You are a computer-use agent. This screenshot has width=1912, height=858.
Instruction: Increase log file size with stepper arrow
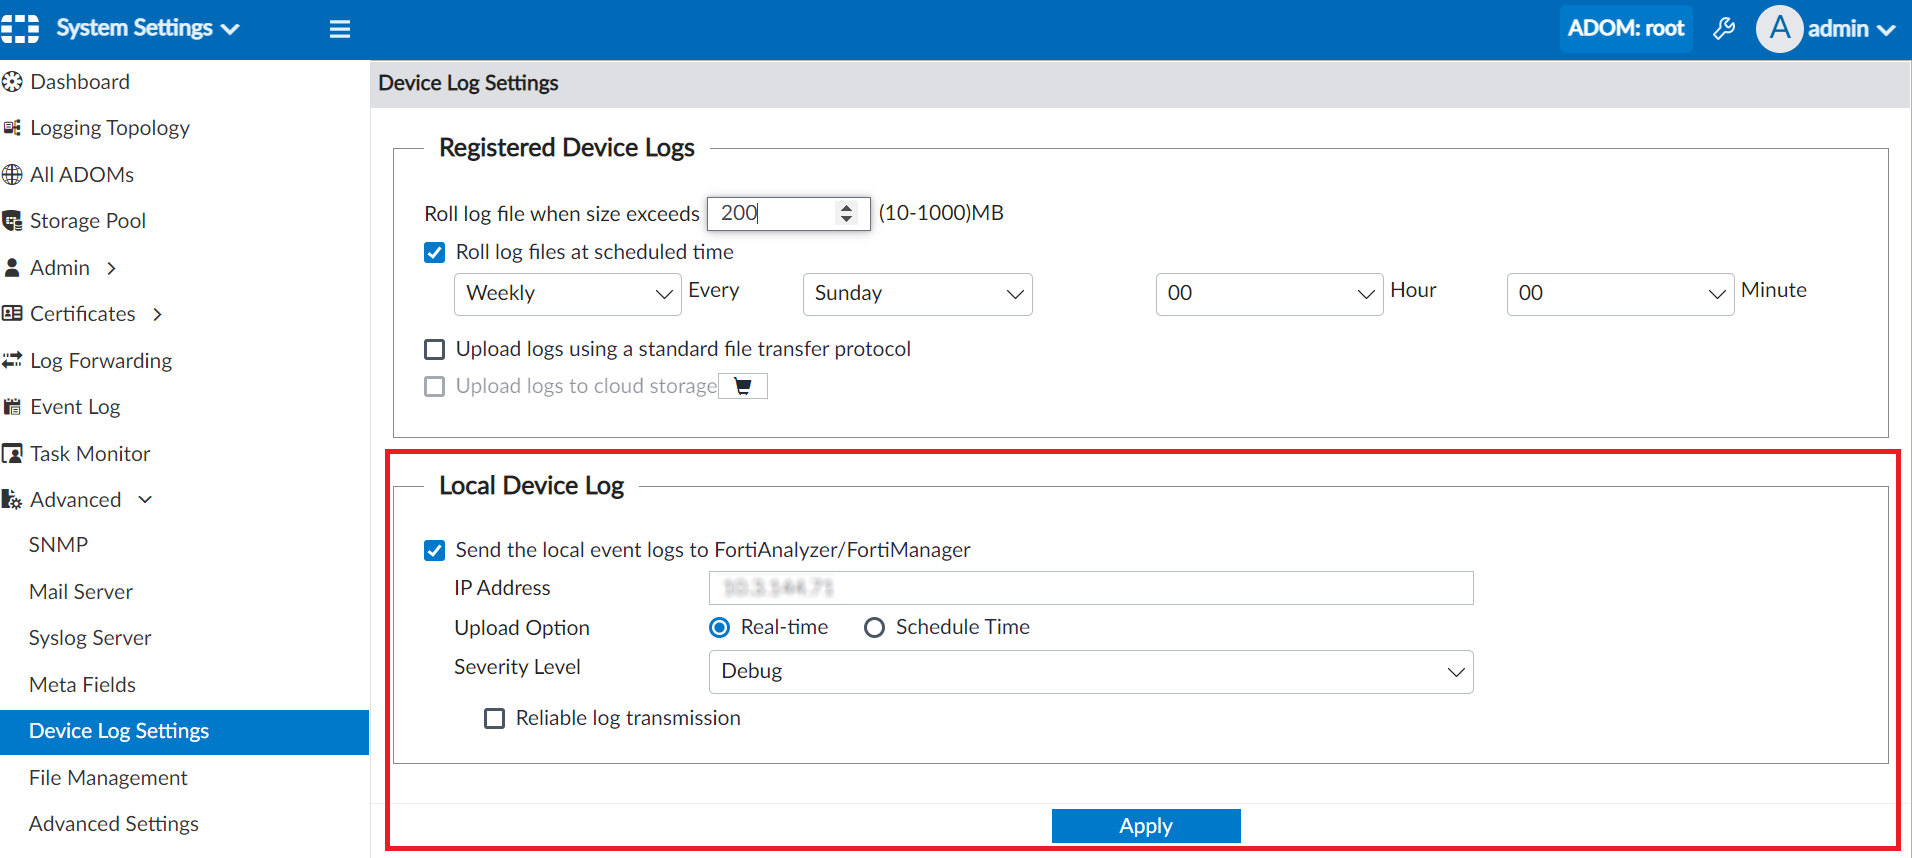pos(847,207)
